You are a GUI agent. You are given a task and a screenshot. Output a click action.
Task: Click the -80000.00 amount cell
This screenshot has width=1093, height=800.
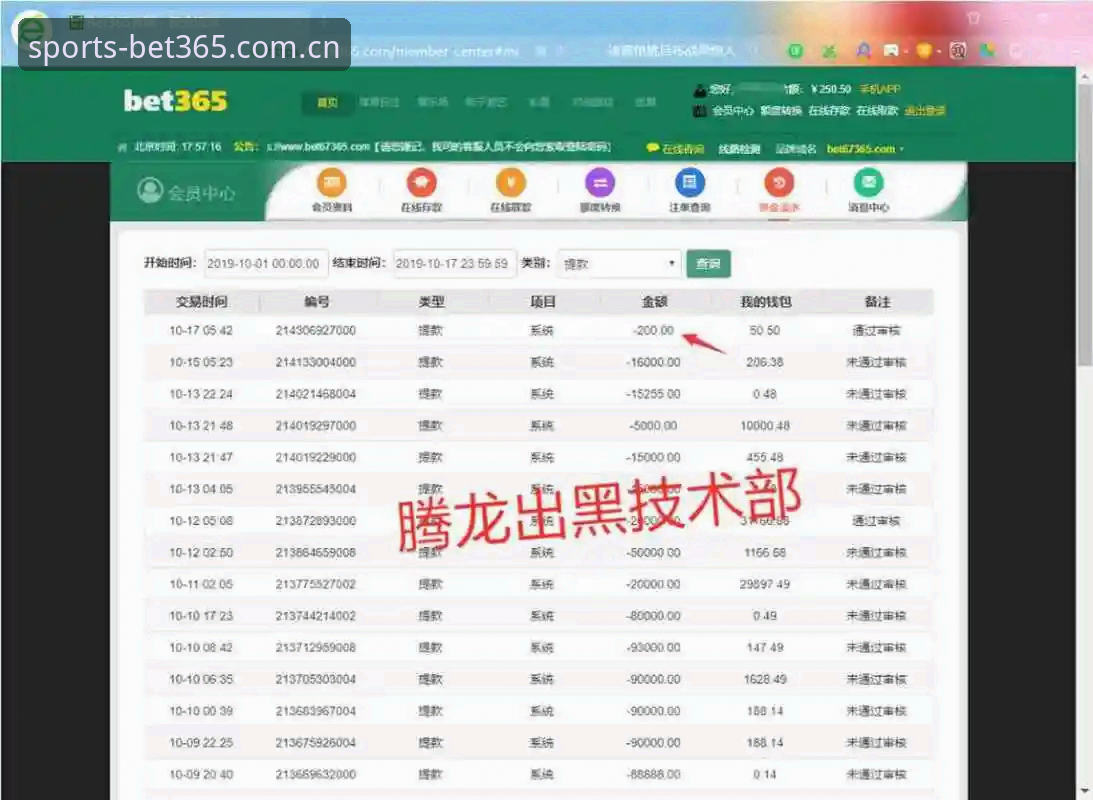[653, 616]
